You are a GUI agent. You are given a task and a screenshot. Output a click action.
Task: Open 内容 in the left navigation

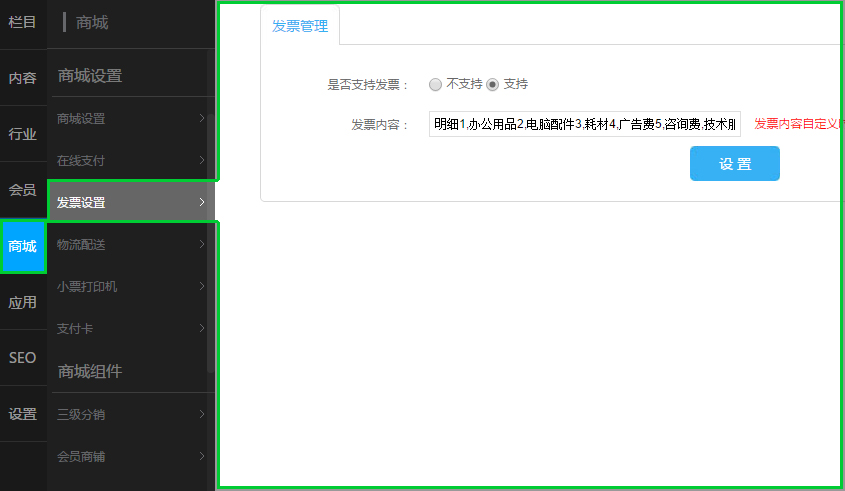pos(23,78)
